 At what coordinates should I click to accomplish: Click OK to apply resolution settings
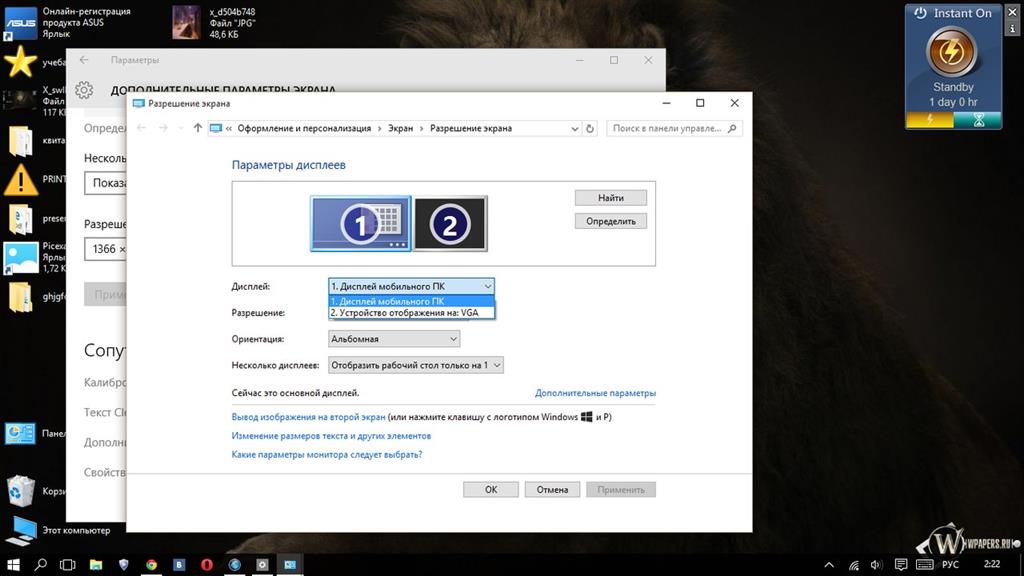point(490,489)
